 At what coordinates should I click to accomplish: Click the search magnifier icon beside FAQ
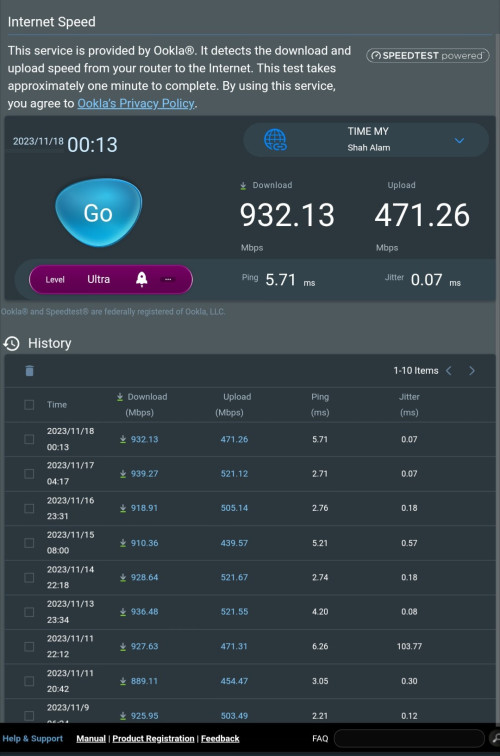click(x=495, y=738)
